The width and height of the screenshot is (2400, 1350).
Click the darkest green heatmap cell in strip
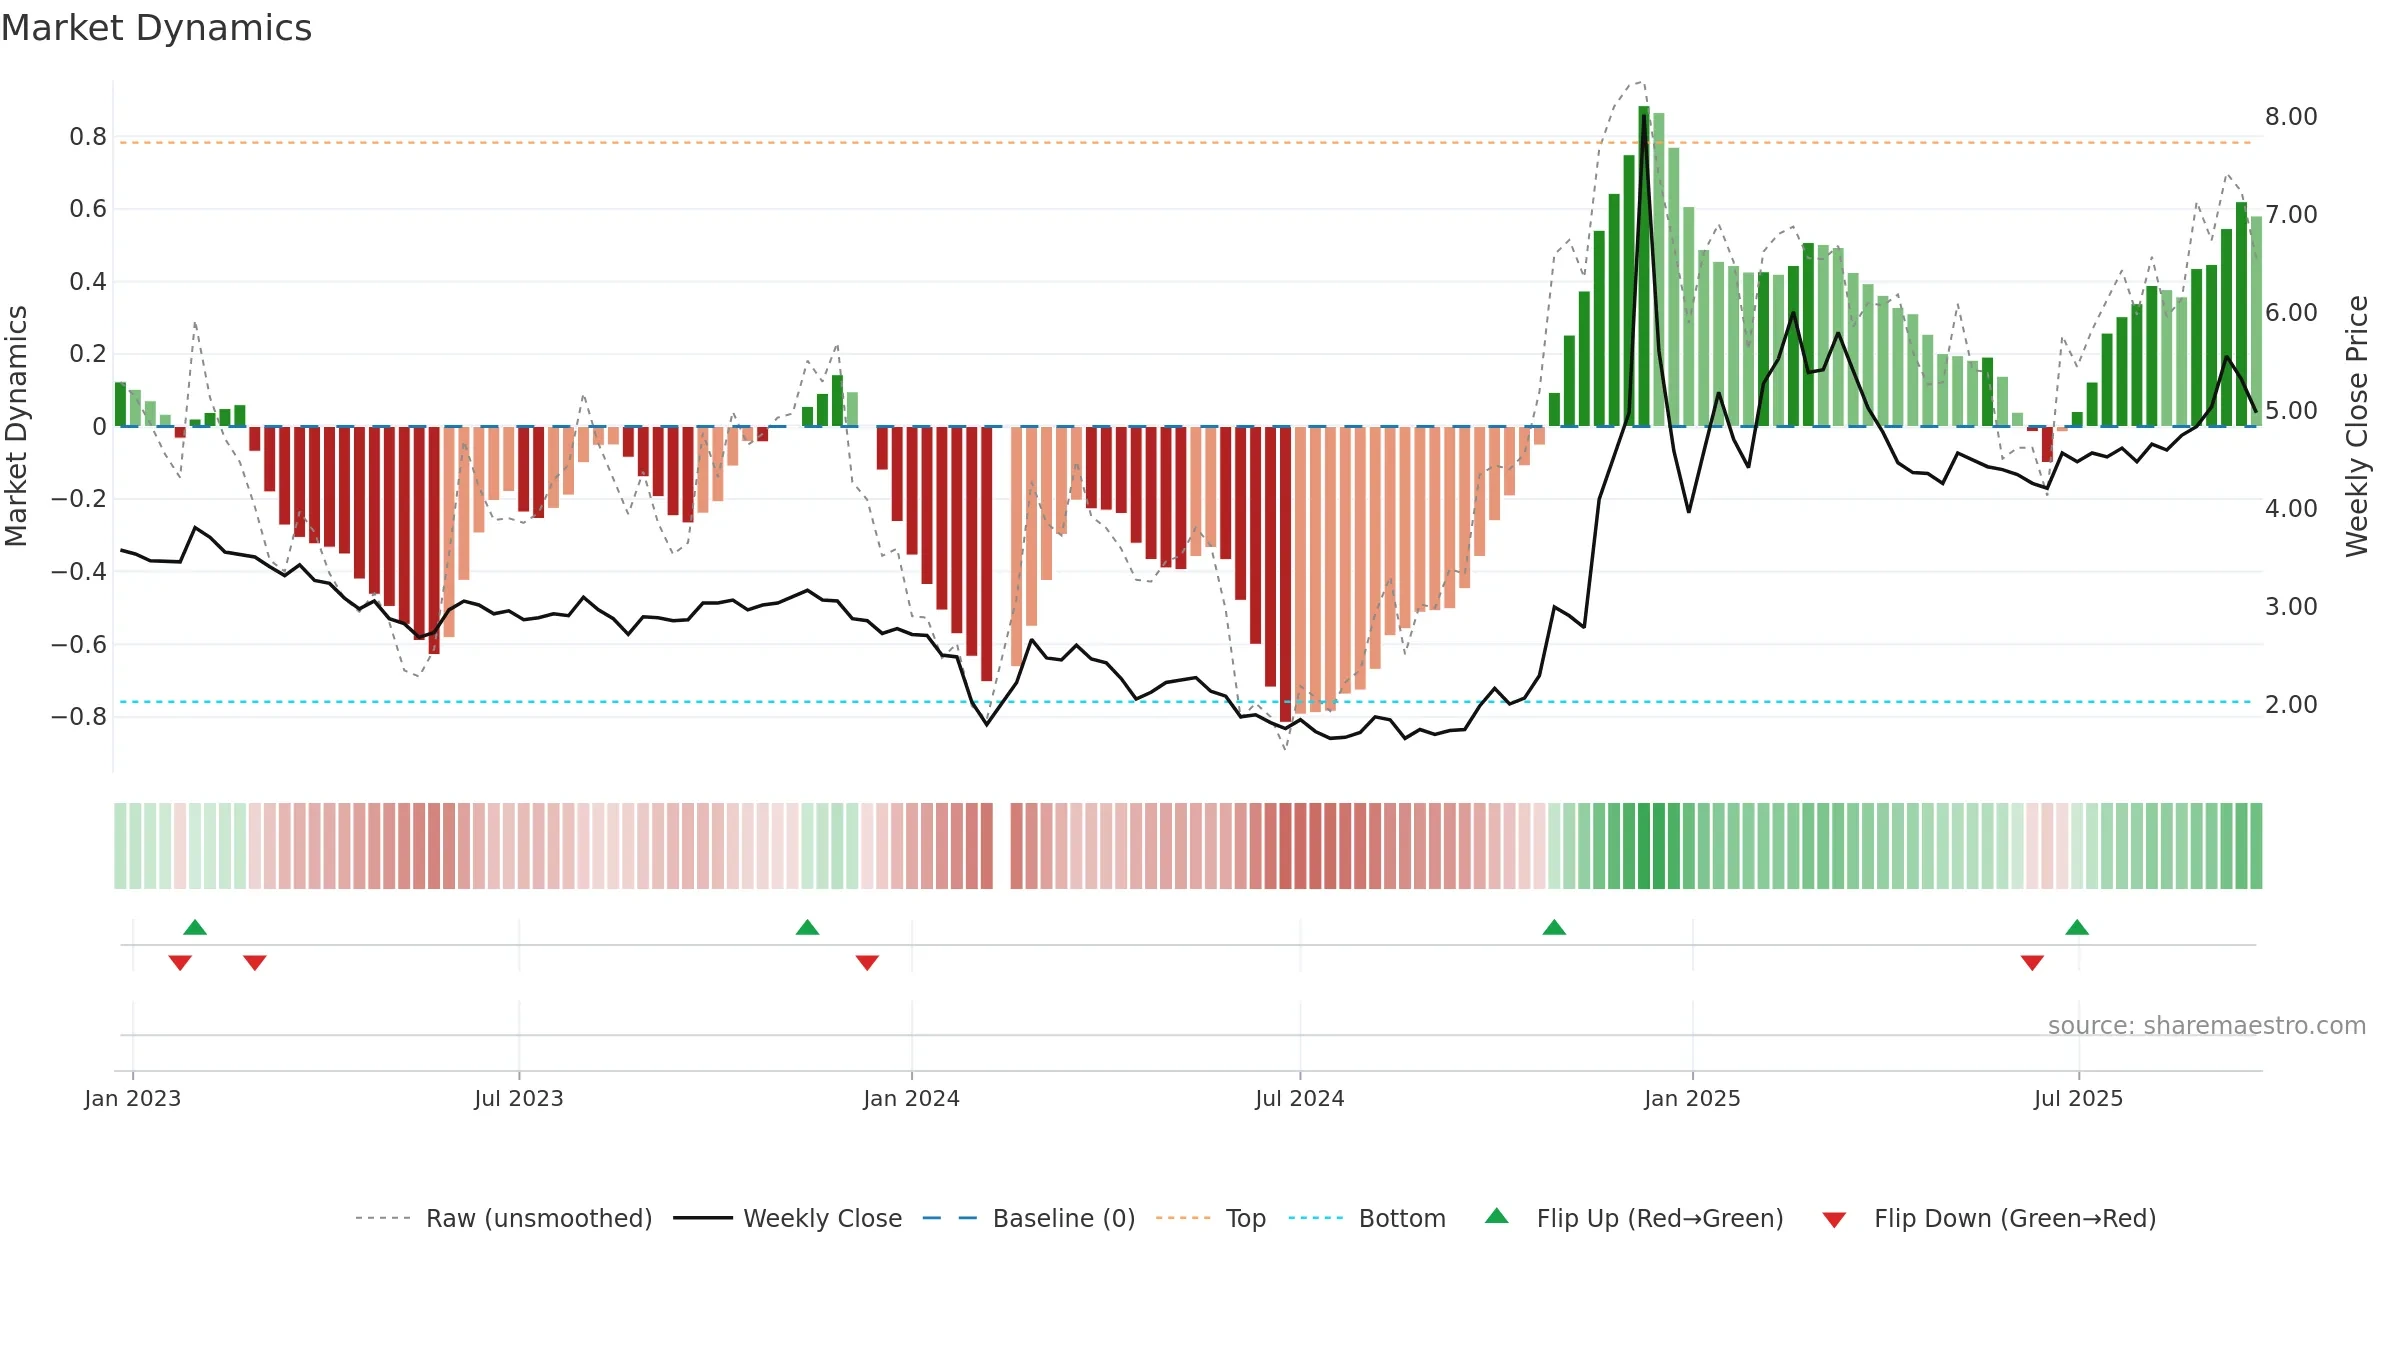(x=1659, y=846)
